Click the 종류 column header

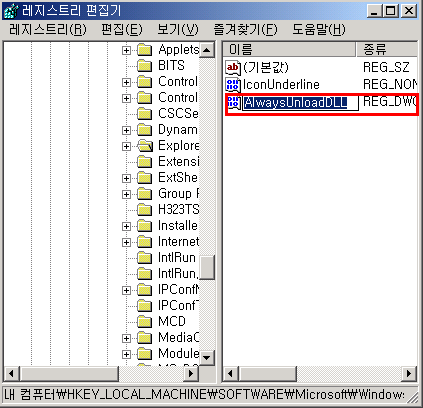(387, 50)
